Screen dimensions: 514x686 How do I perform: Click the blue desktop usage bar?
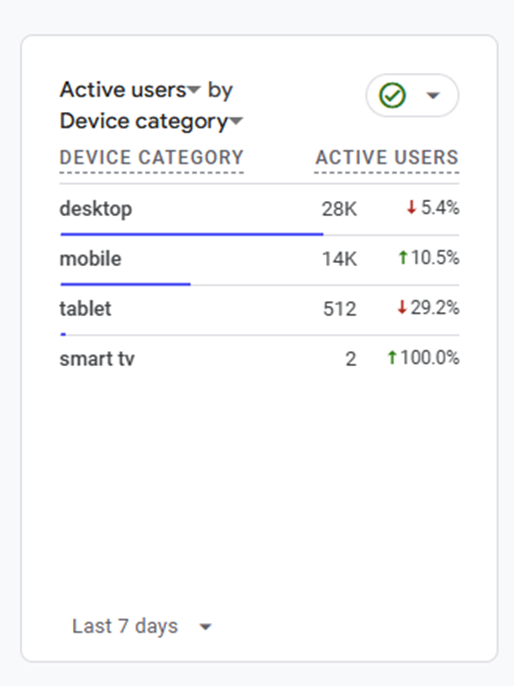(192, 234)
